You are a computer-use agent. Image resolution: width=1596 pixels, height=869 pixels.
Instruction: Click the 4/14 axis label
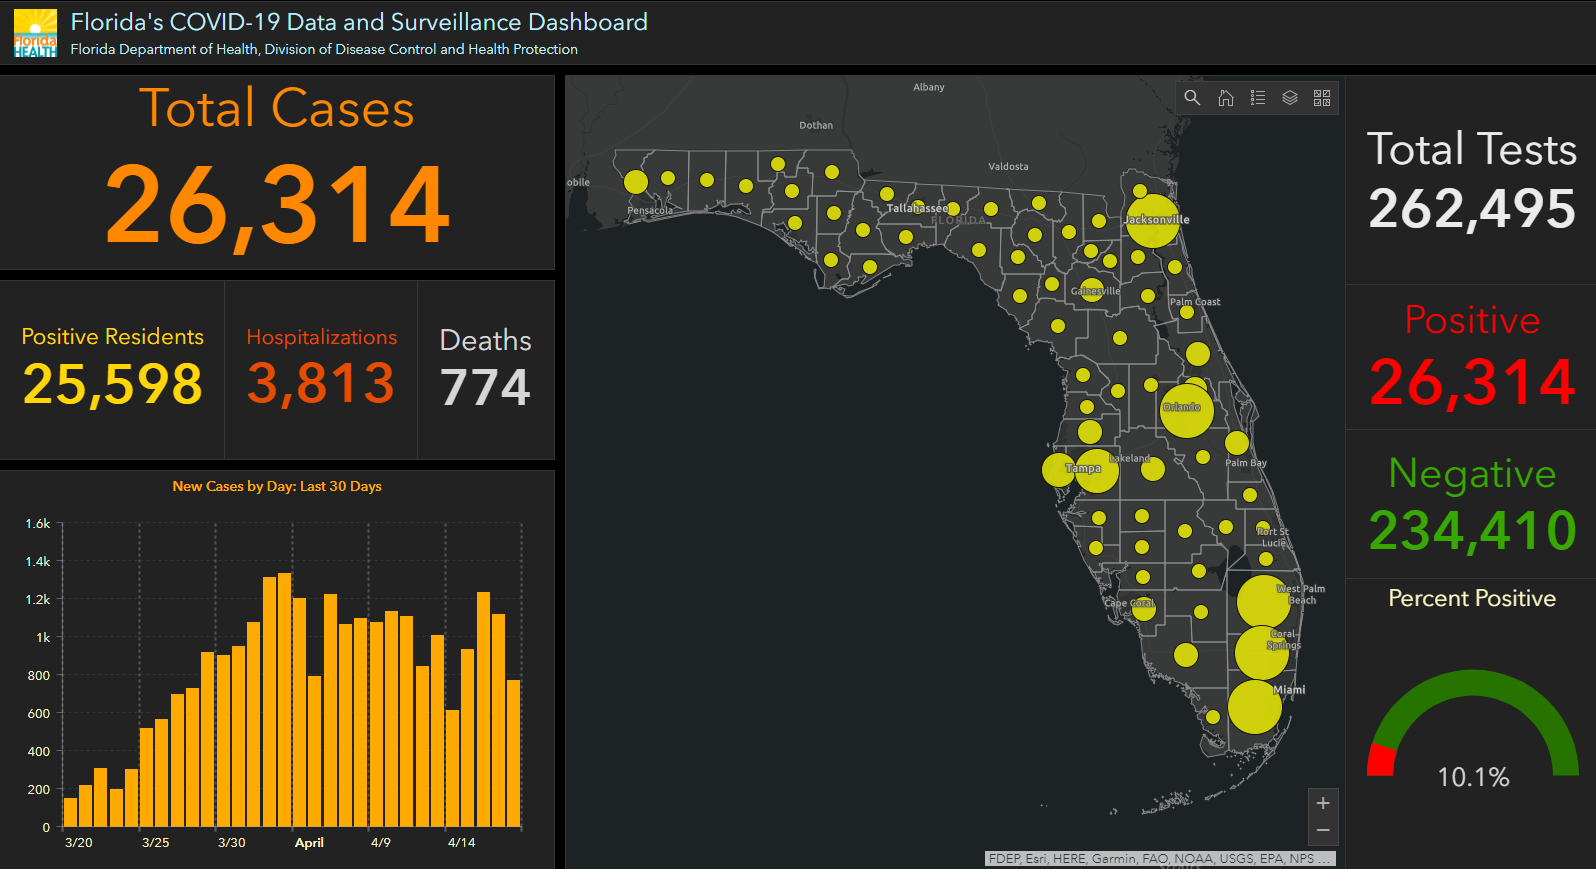(461, 843)
